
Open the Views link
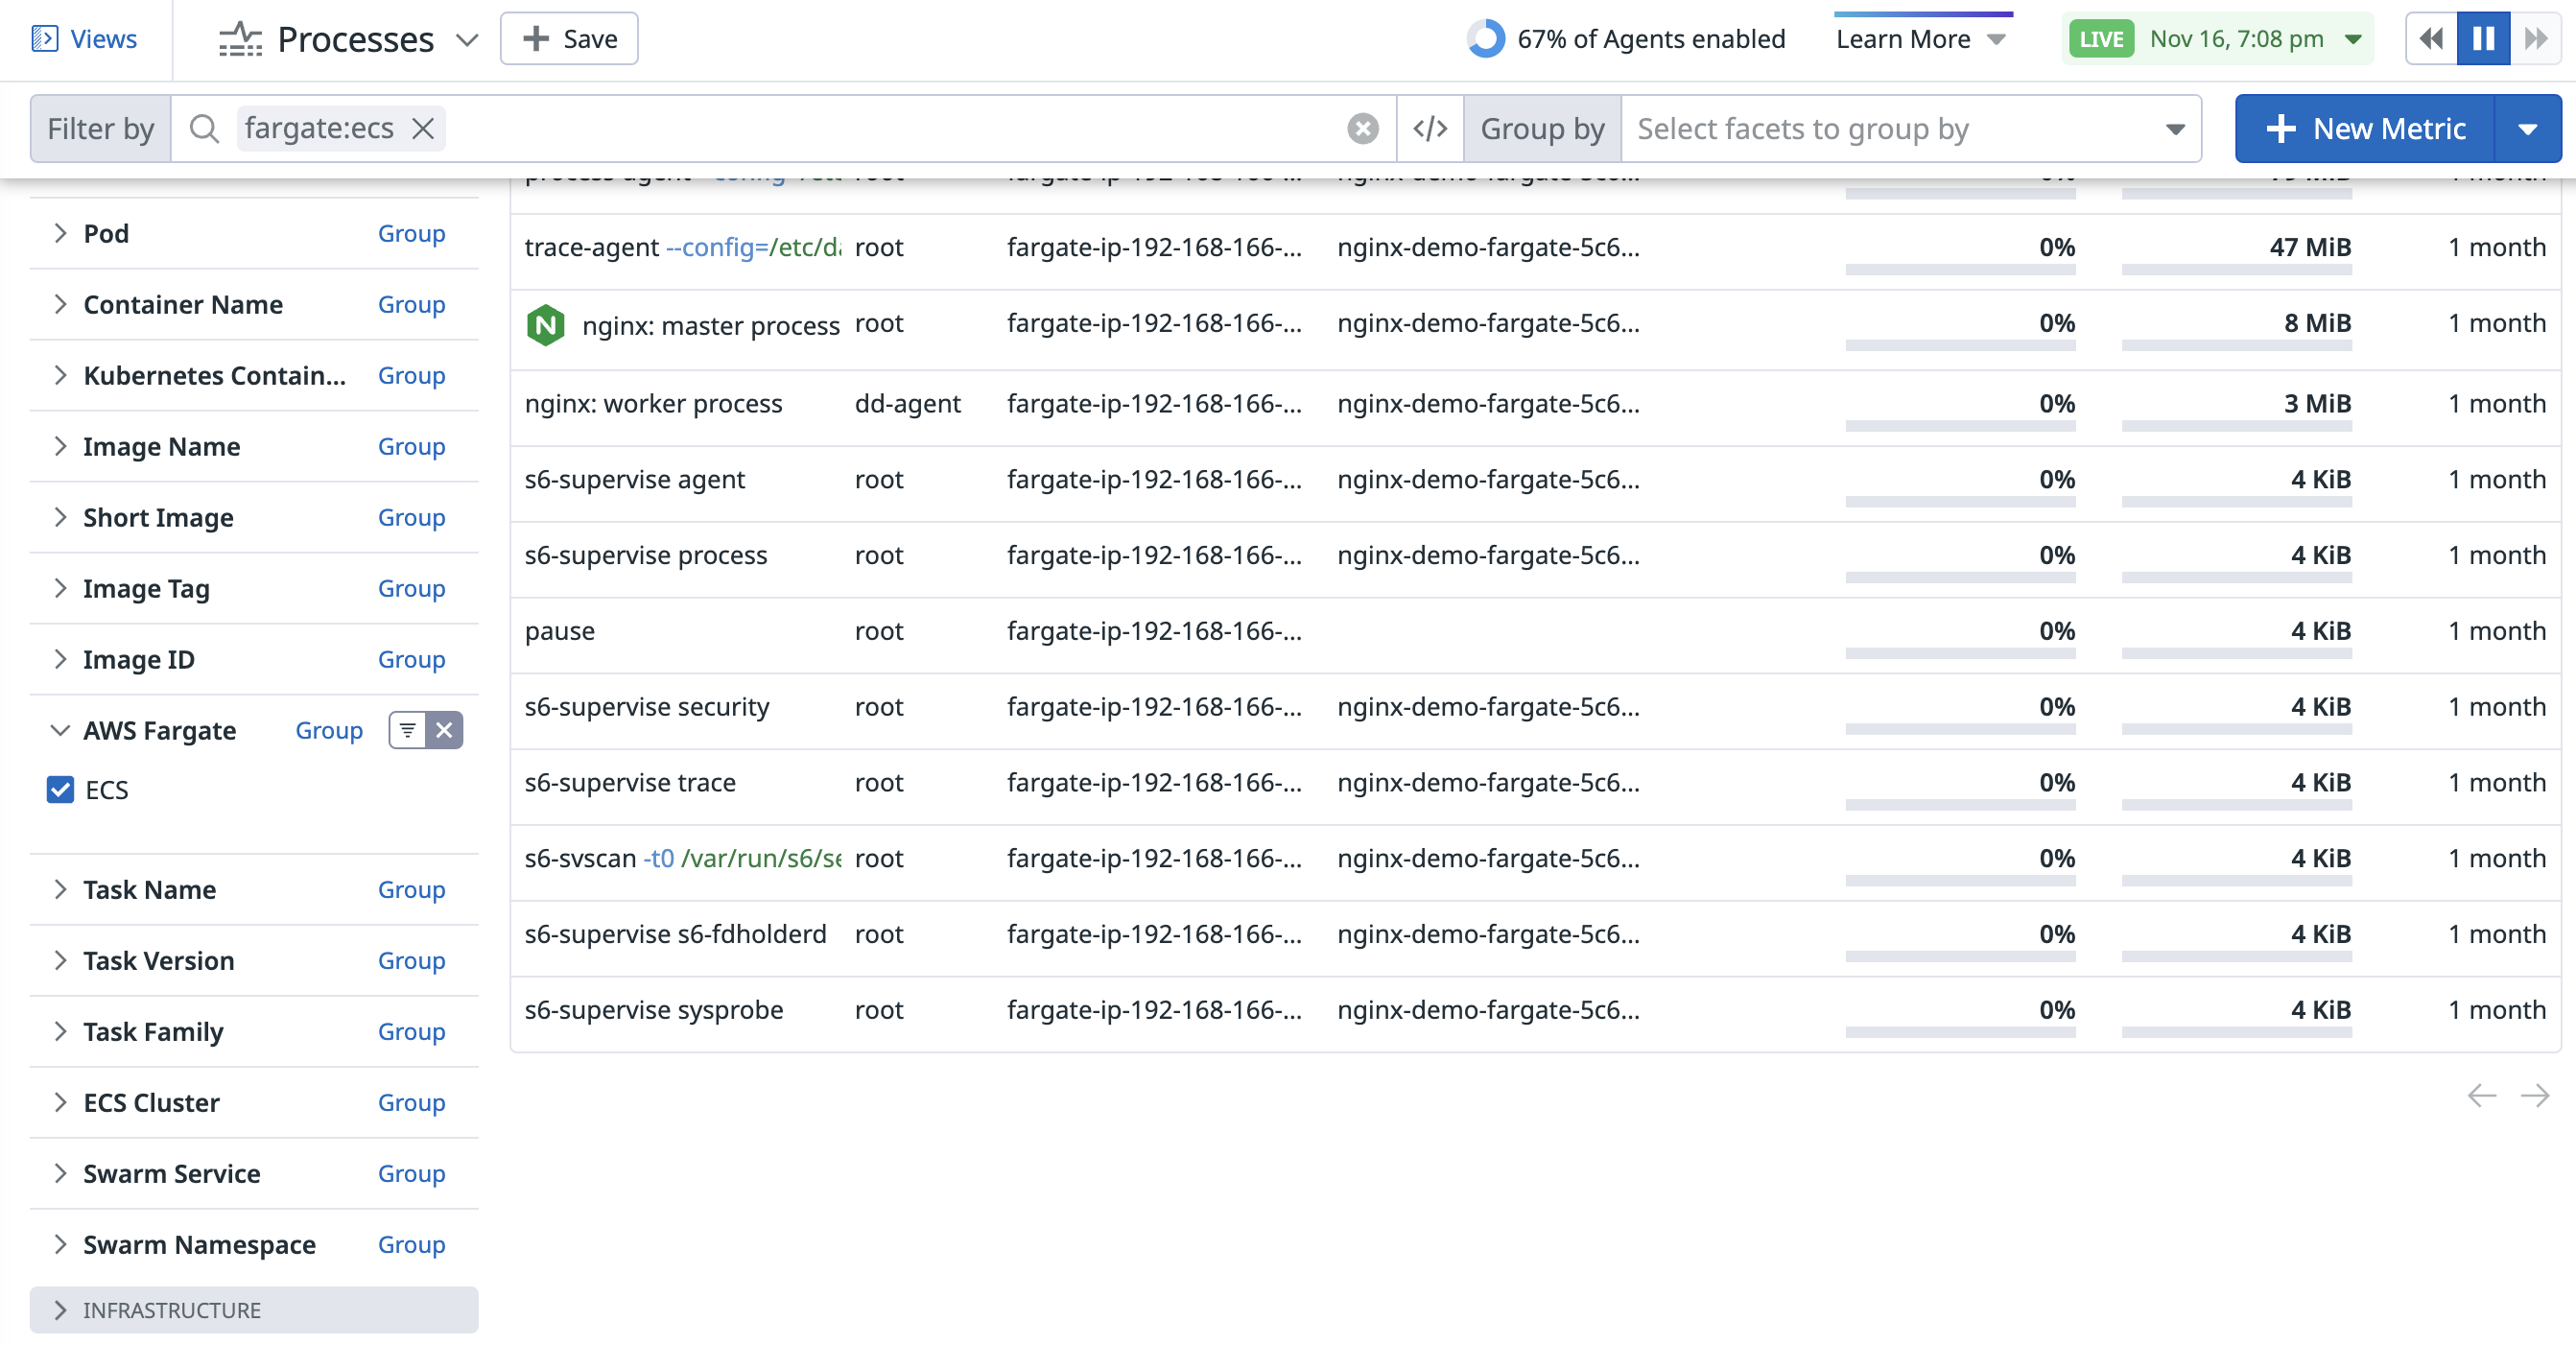tap(103, 39)
